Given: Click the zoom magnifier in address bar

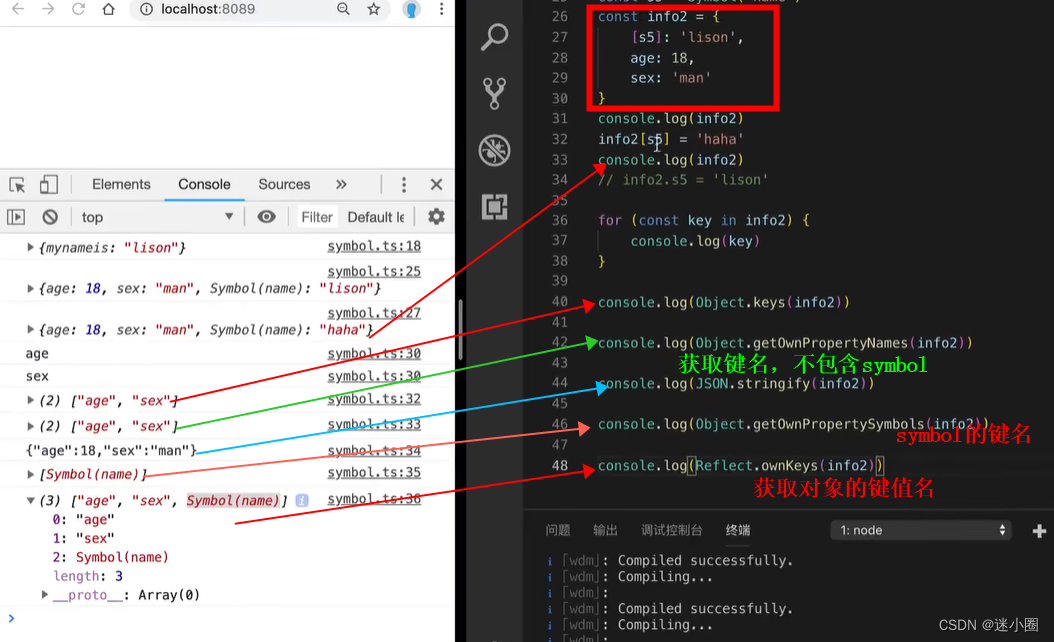Looking at the screenshot, I should [x=343, y=9].
